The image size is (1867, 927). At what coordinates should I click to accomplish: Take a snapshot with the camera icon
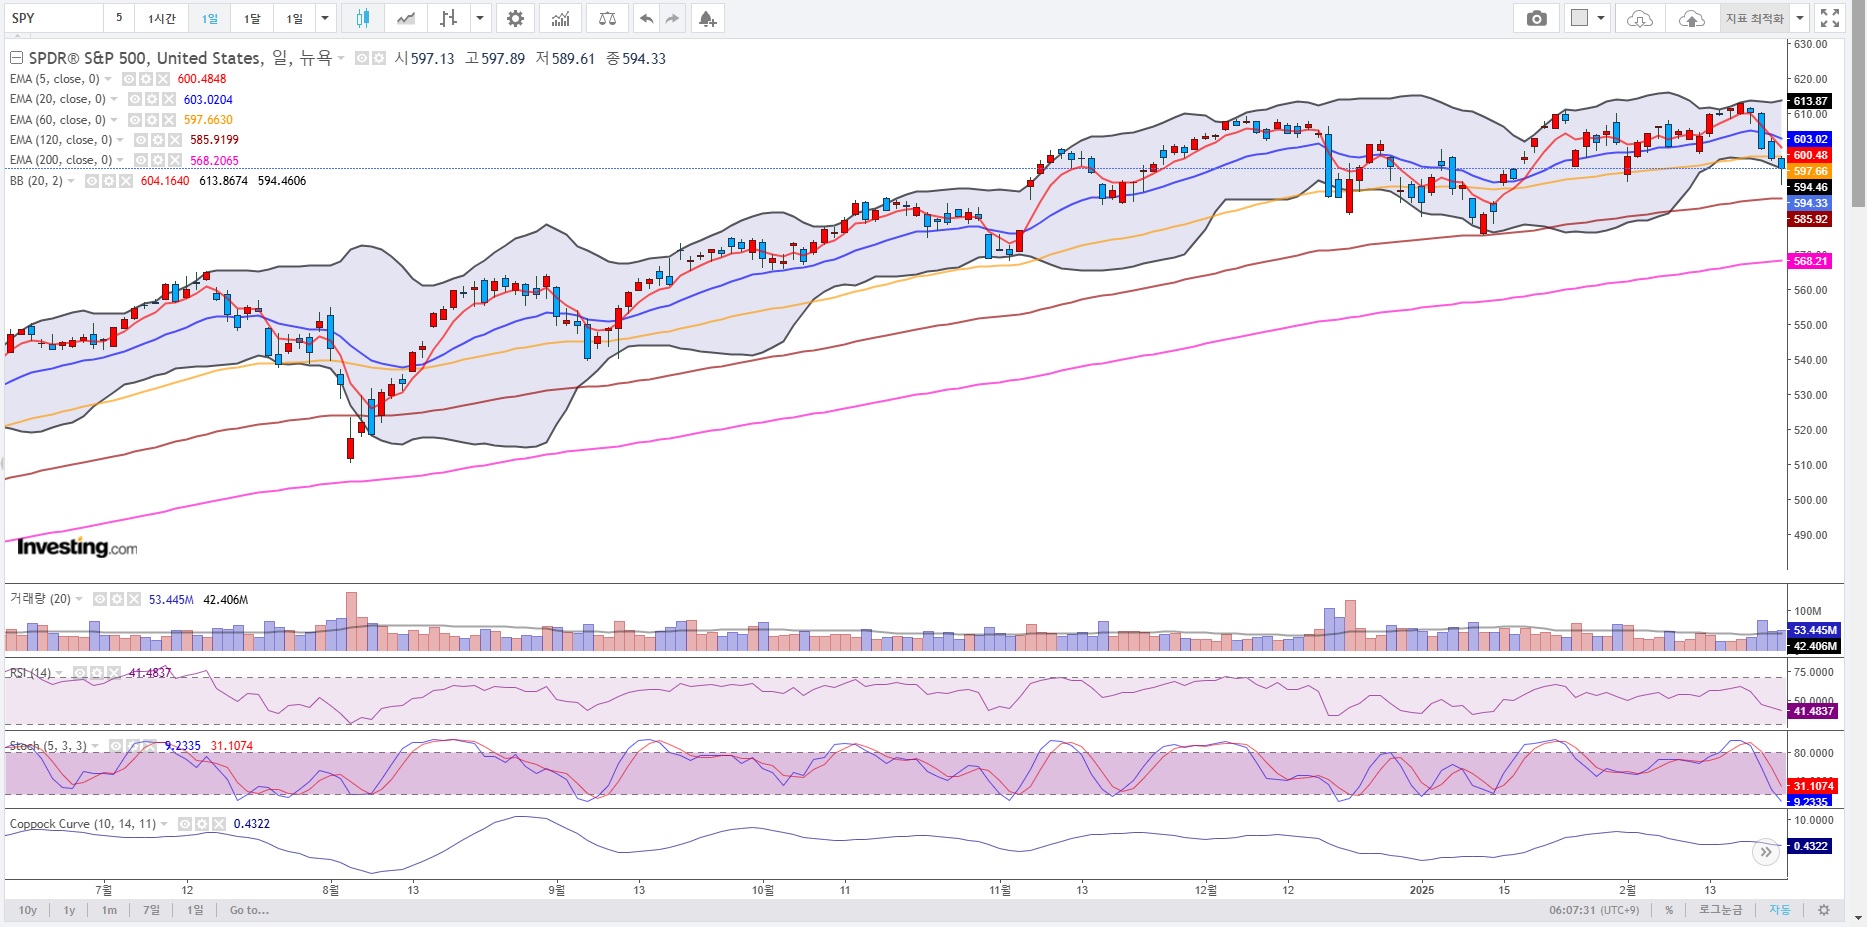[1537, 18]
